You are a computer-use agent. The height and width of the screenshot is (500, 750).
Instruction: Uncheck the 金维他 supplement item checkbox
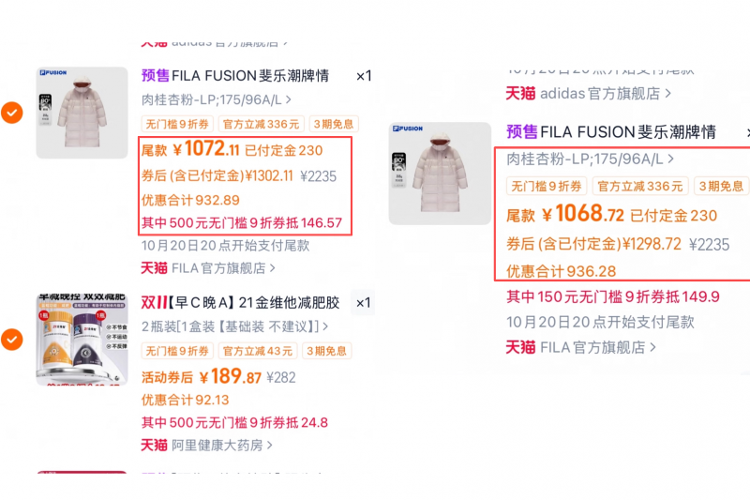pyautogui.click(x=12, y=339)
